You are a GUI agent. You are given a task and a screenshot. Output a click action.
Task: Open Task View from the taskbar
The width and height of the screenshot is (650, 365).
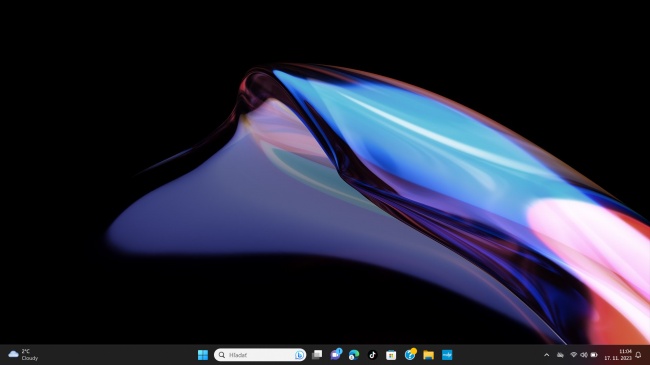click(x=317, y=355)
